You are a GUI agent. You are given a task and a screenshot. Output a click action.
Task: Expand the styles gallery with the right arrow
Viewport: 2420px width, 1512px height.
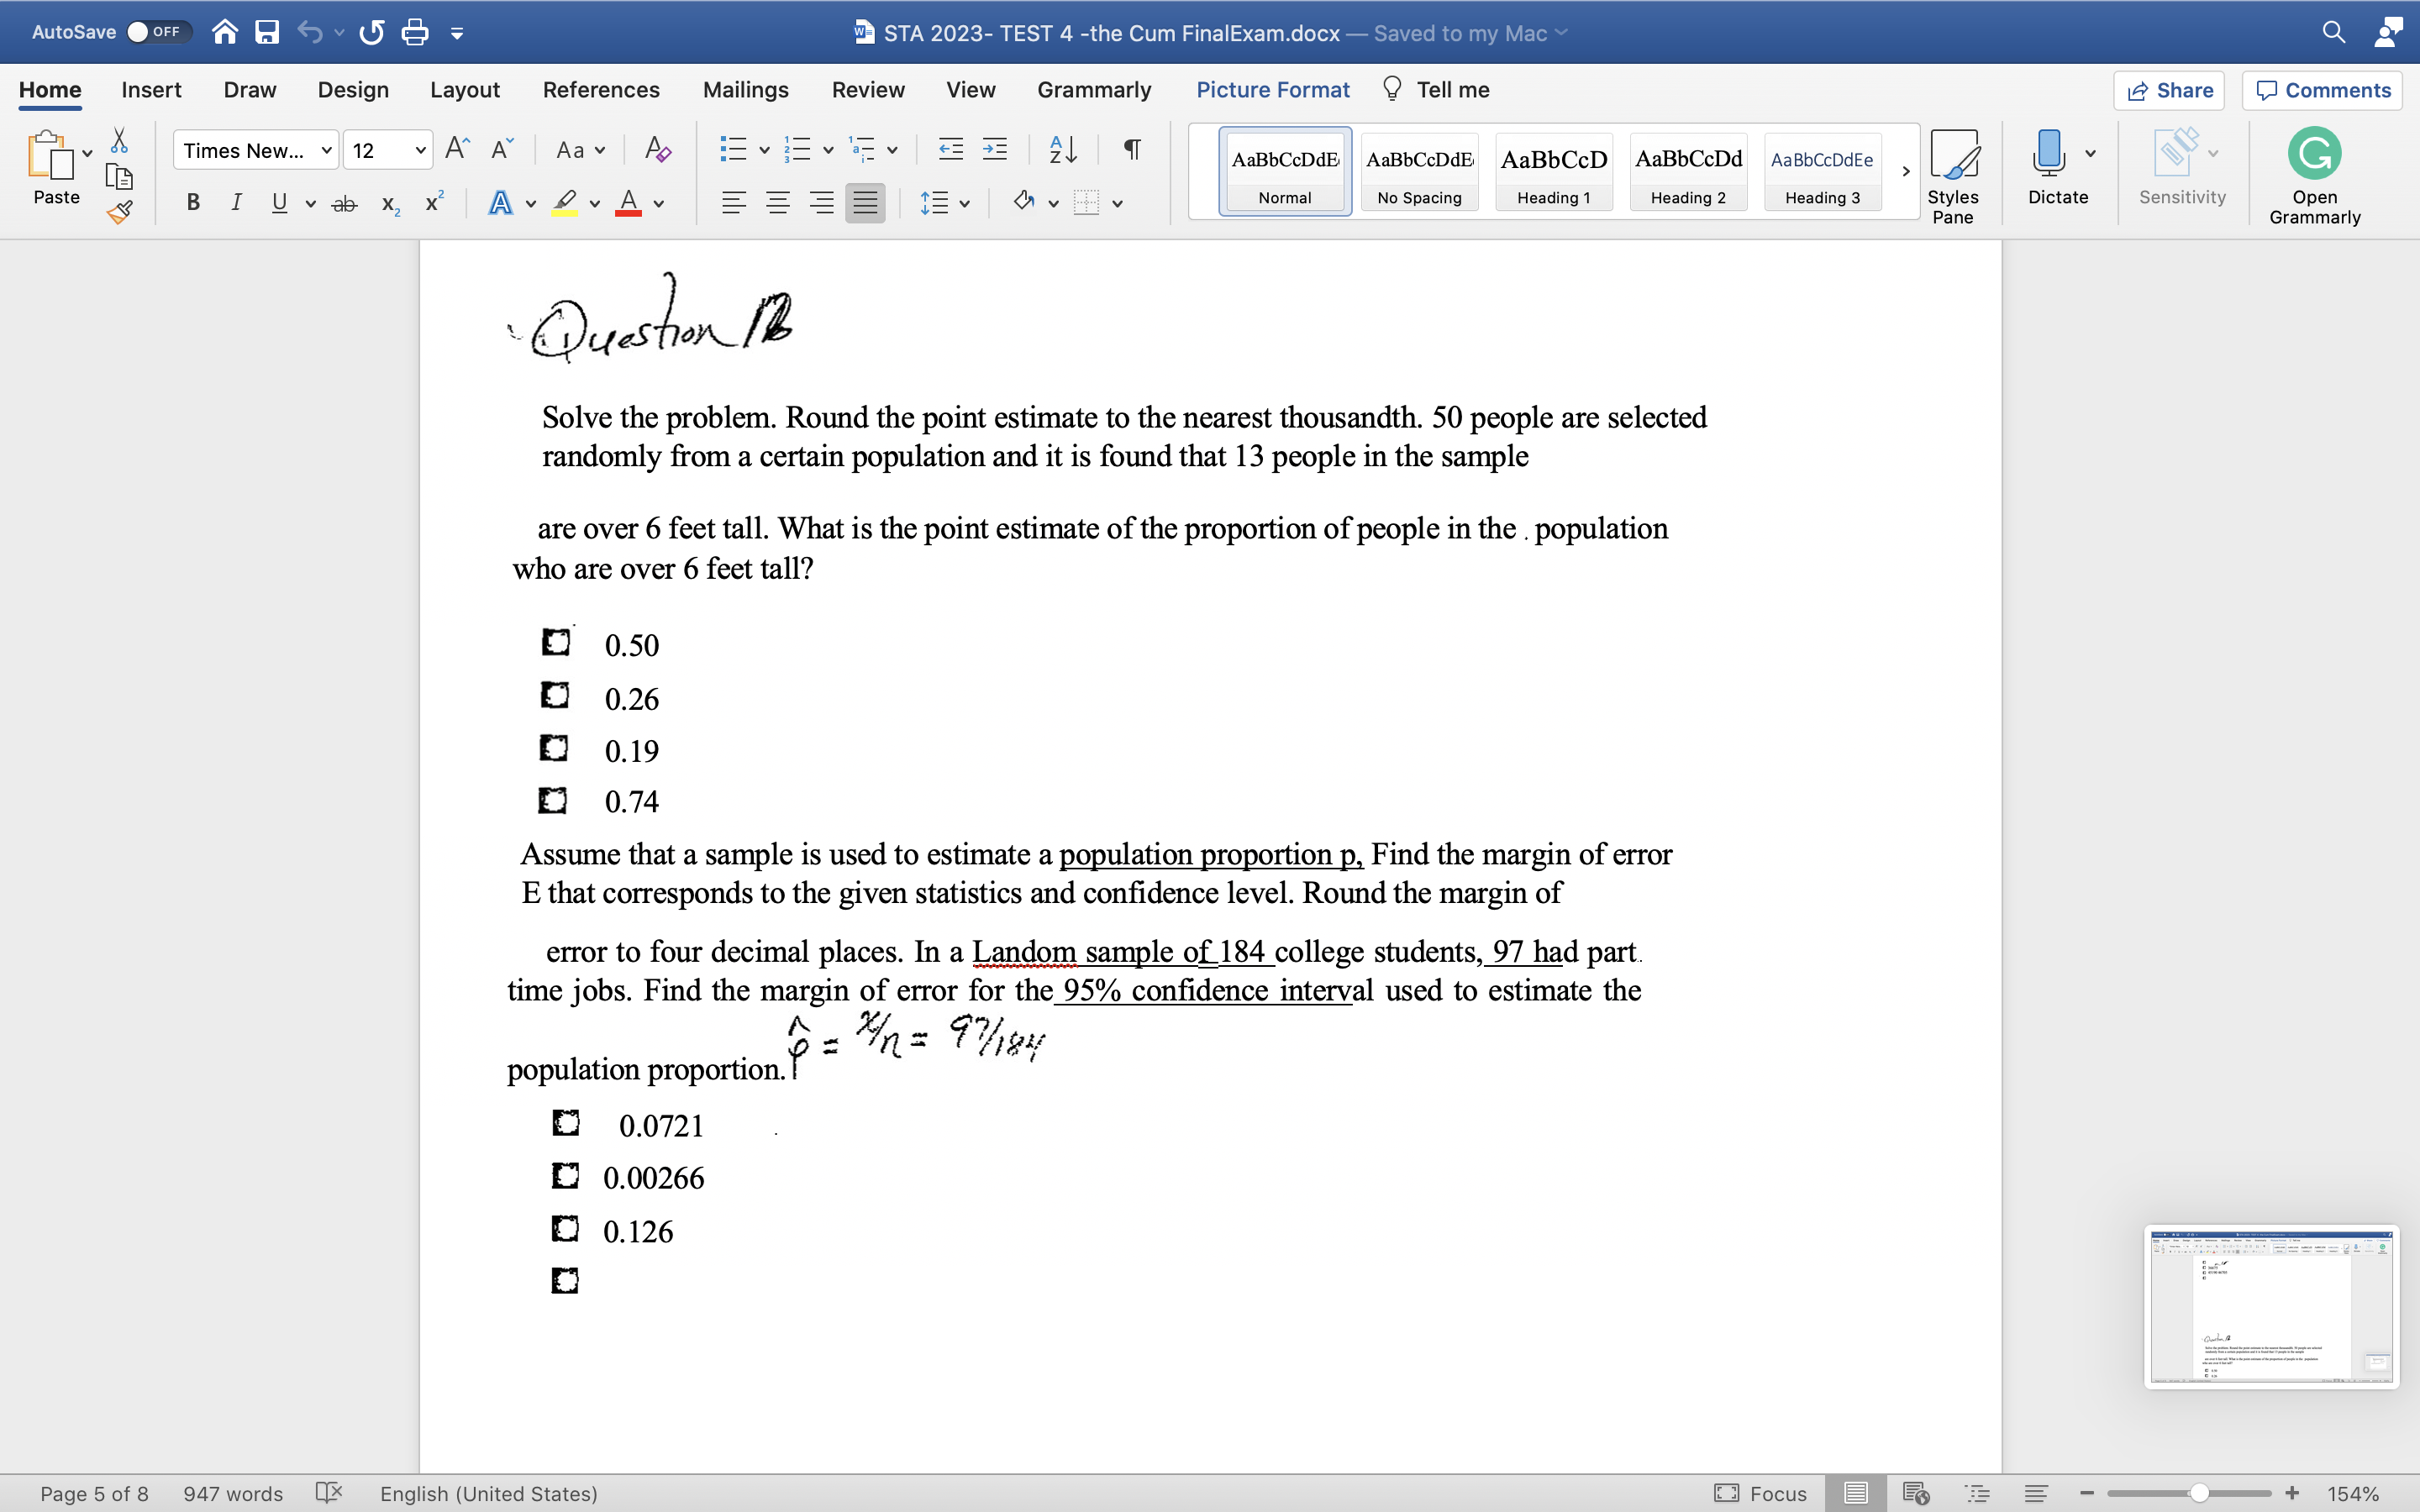1904,171
